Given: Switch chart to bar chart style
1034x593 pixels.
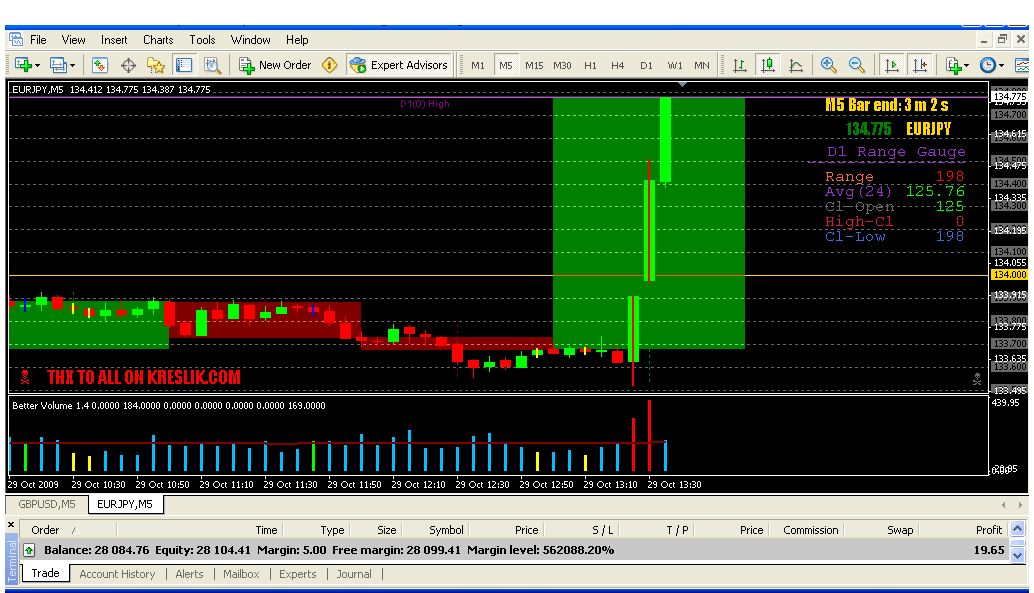Looking at the screenshot, I should [740, 65].
